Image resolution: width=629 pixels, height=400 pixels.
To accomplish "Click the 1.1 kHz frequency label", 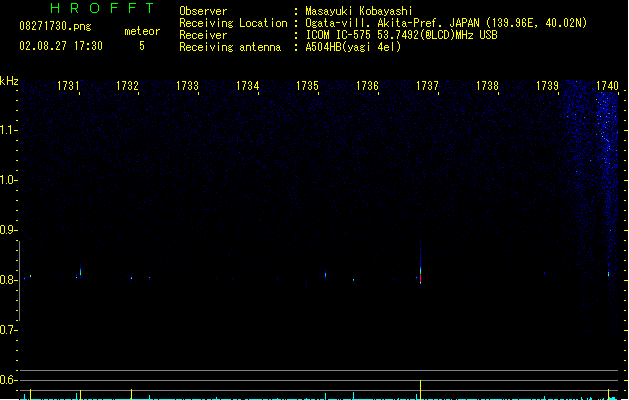I will (x=8, y=130).
